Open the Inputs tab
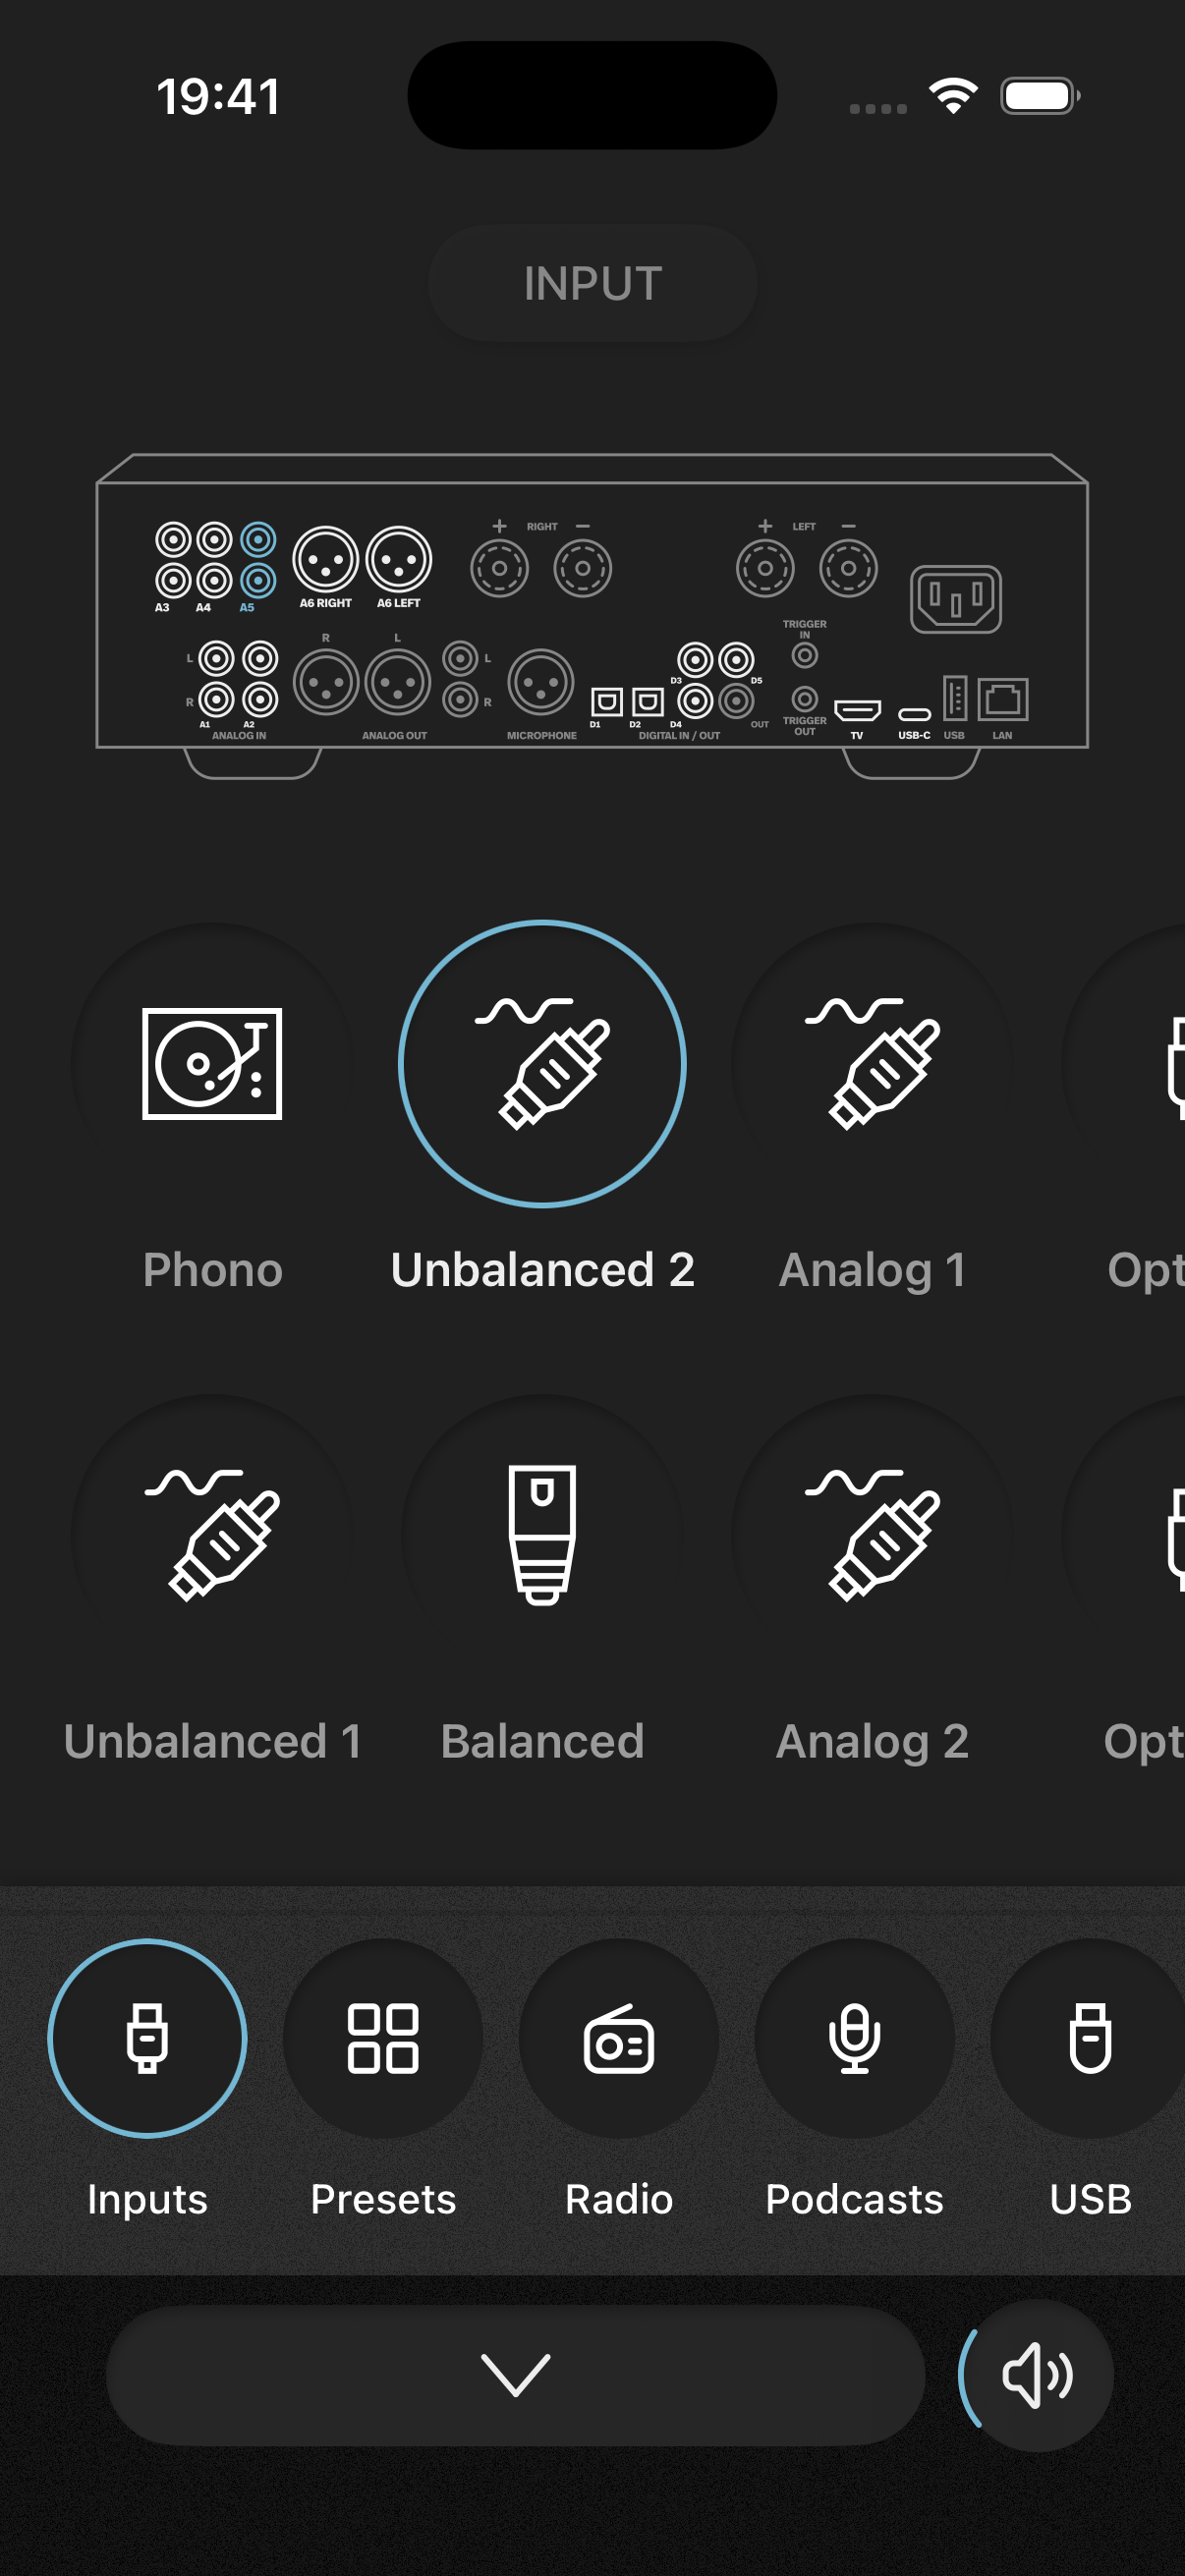This screenshot has height=2576, width=1185. [x=147, y=2038]
